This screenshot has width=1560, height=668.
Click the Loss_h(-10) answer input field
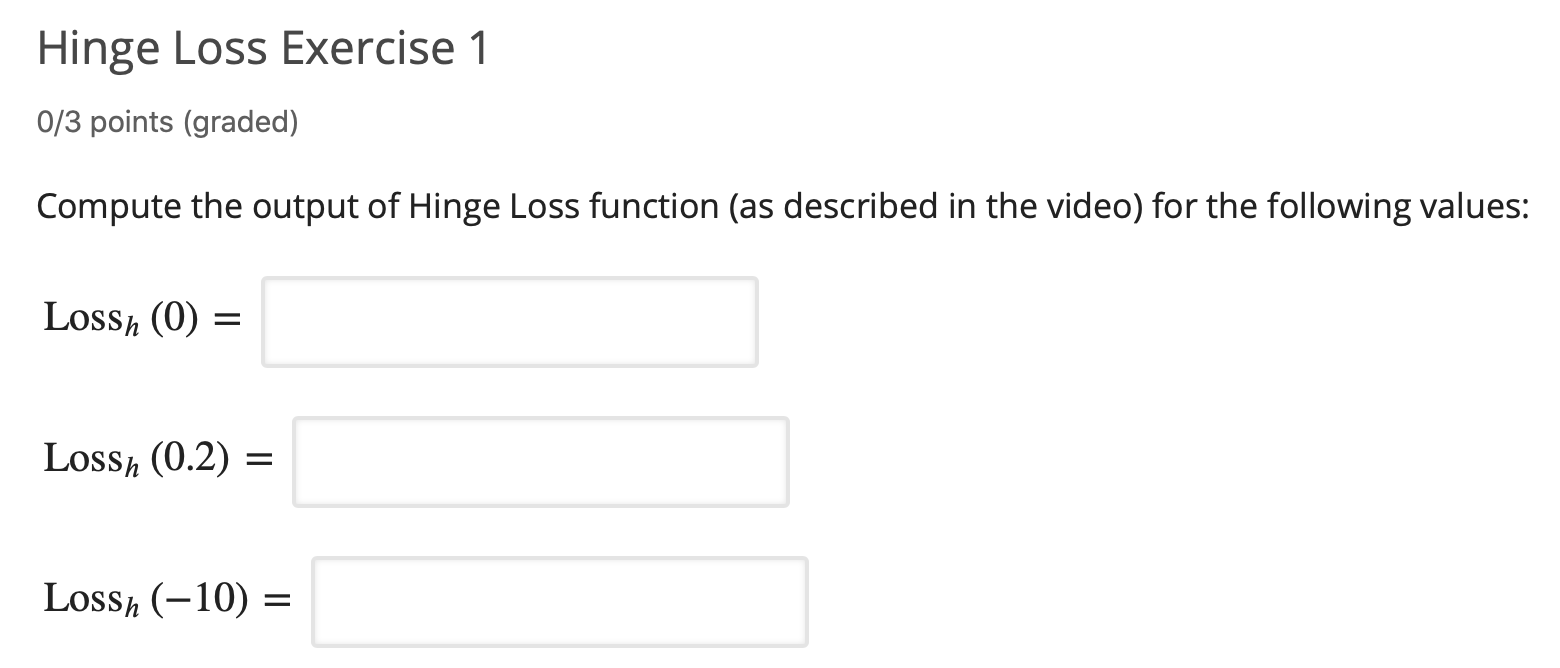point(560,601)
